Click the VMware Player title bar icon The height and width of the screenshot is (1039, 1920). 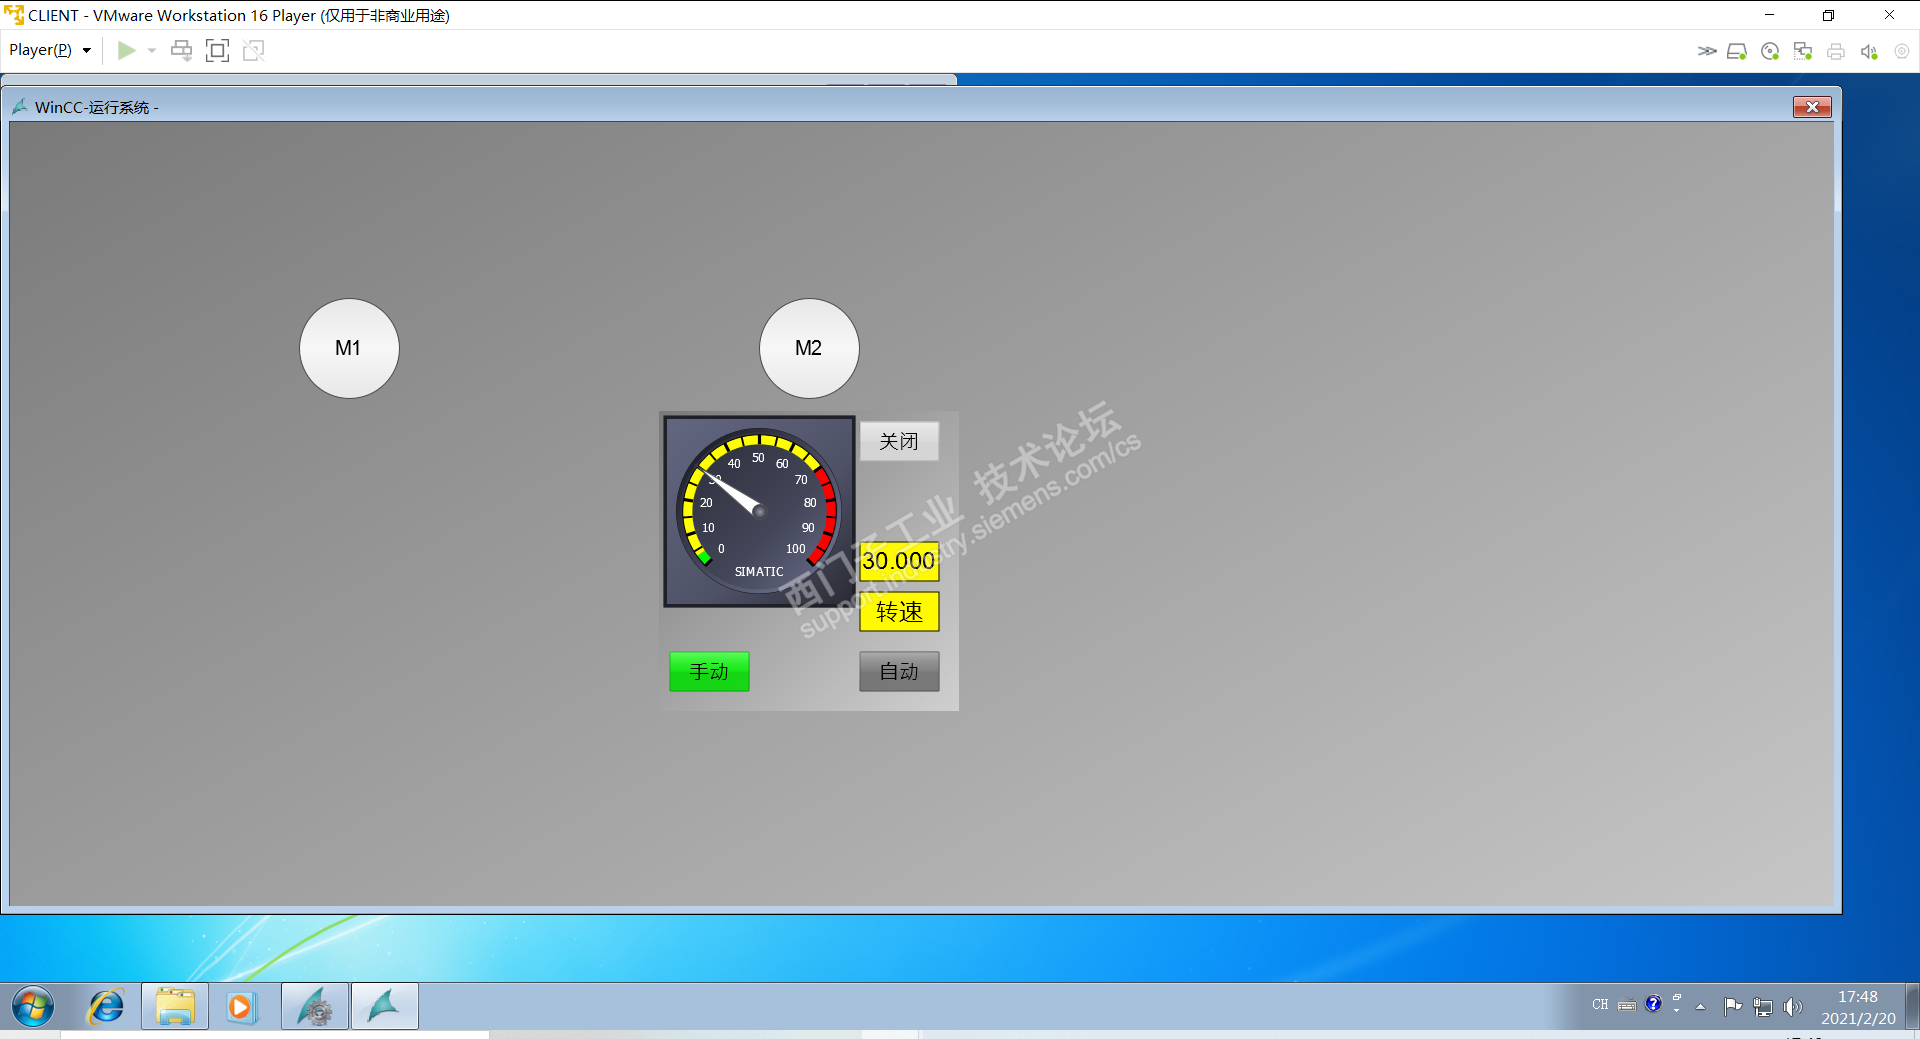[x=14, y=15]
